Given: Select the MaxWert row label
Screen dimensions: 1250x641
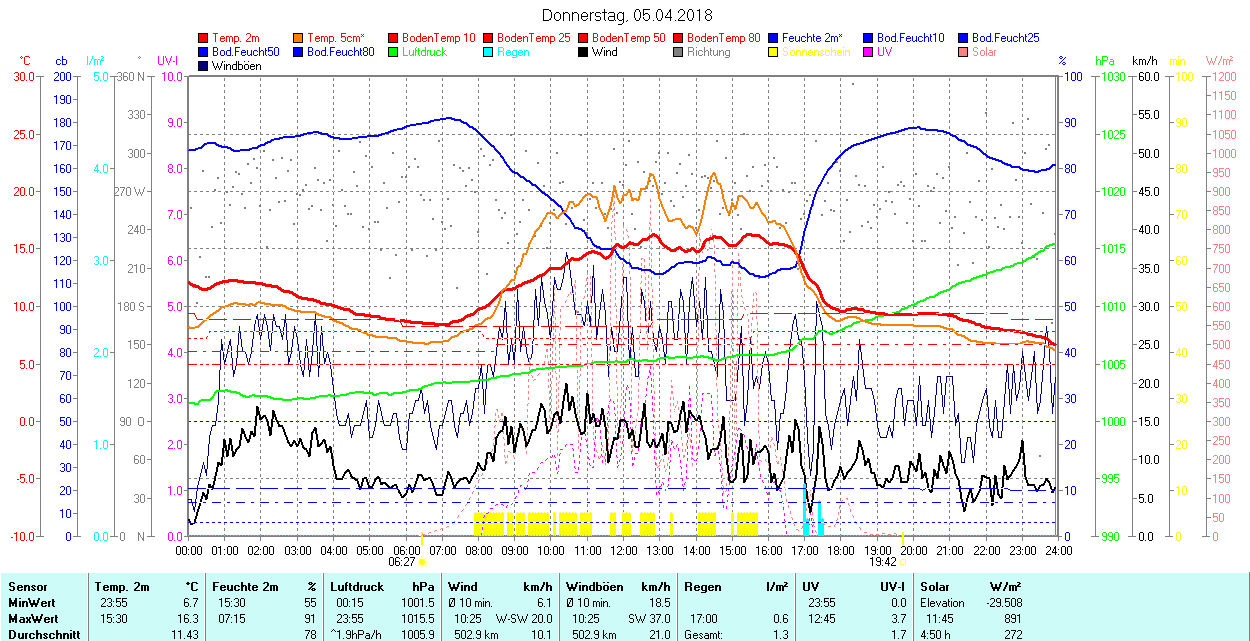Looking at the screenshot, I should pyautogui.click(x=33, y=619).
